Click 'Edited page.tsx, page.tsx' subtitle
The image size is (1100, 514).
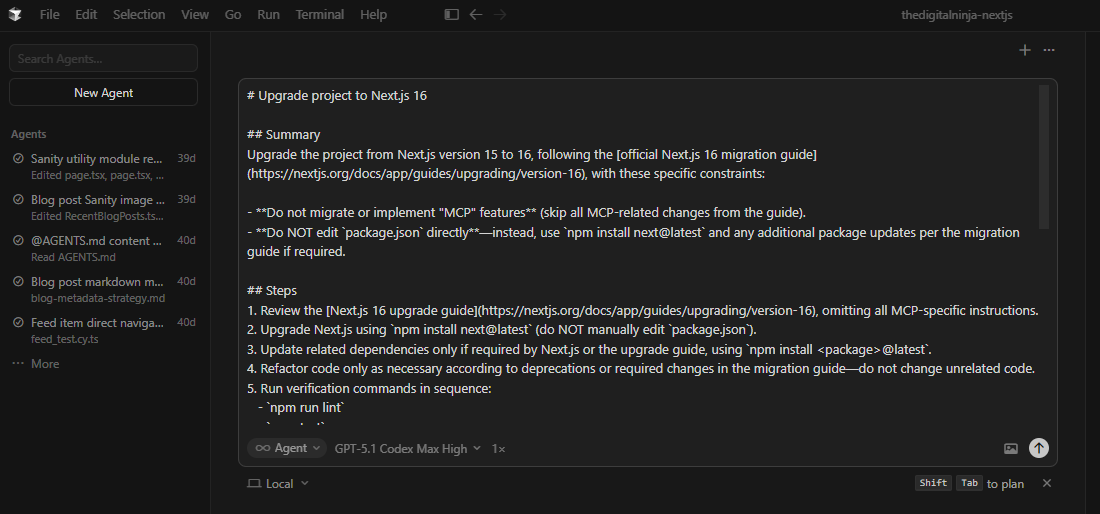coord(98,175)
